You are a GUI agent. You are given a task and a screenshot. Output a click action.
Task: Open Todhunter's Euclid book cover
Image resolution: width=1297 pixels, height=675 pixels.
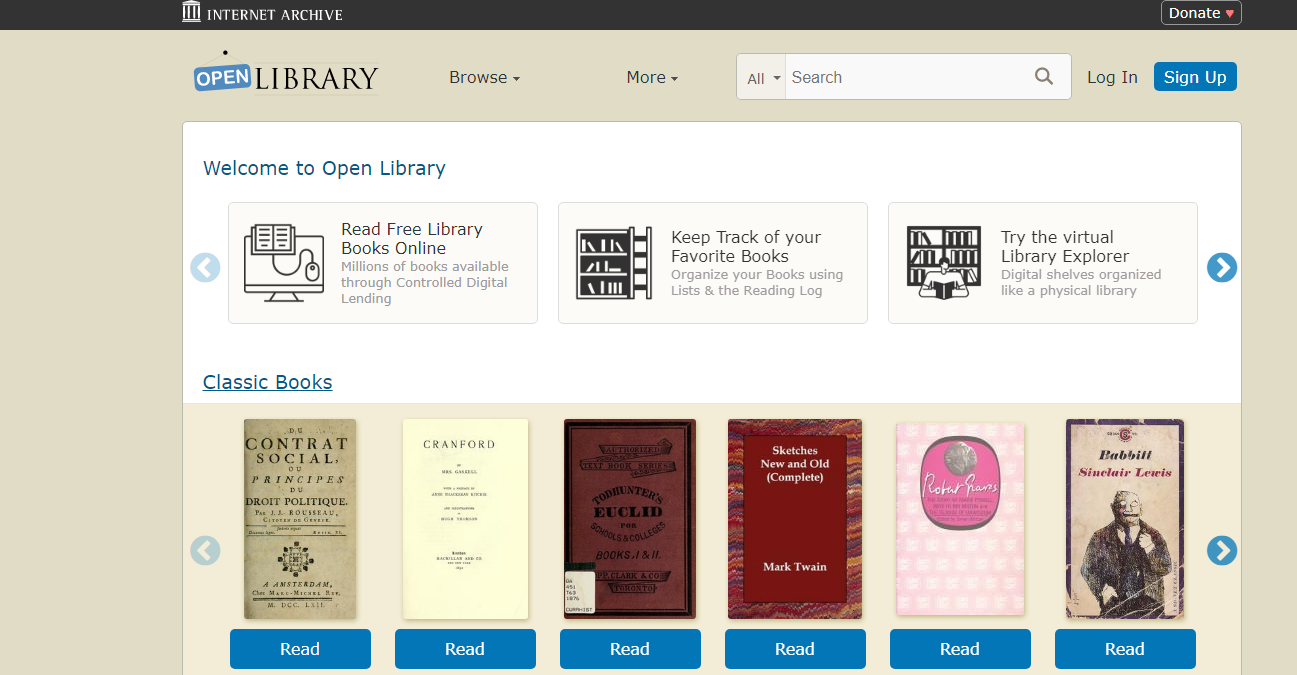click(630, 519)
